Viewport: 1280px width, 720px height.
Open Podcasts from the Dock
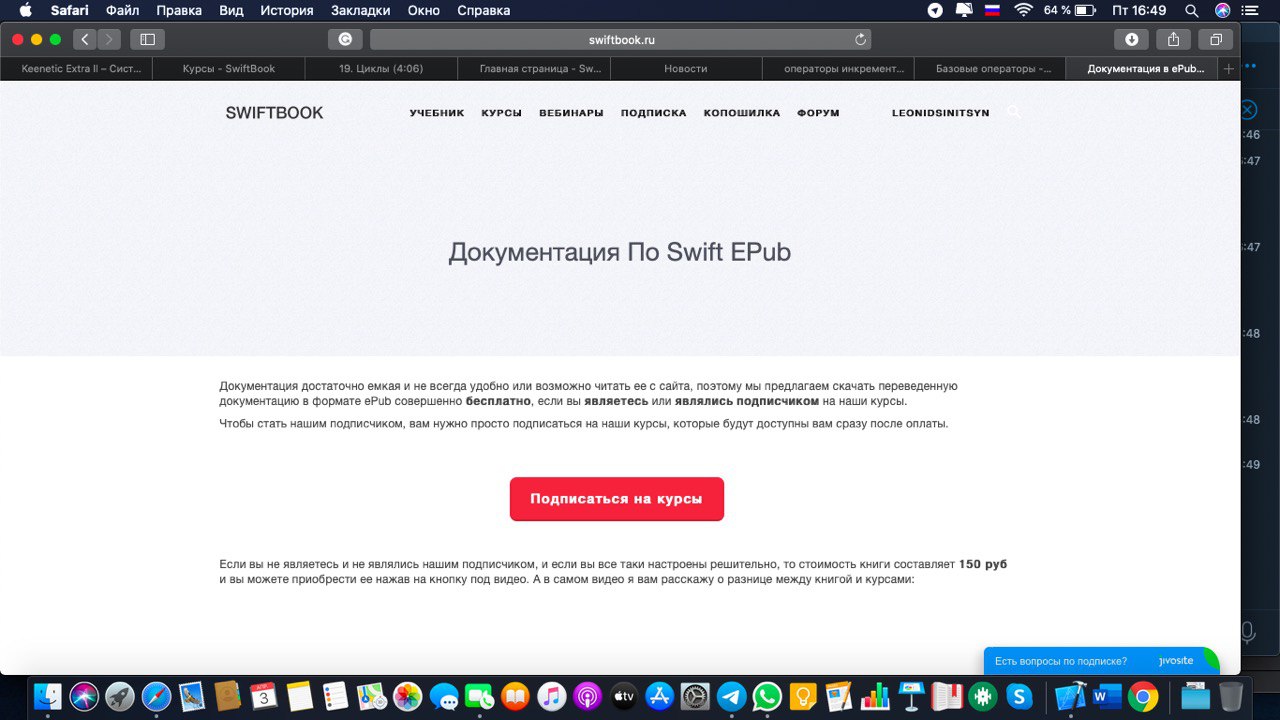pyautogui.click(x=588, y=695)
